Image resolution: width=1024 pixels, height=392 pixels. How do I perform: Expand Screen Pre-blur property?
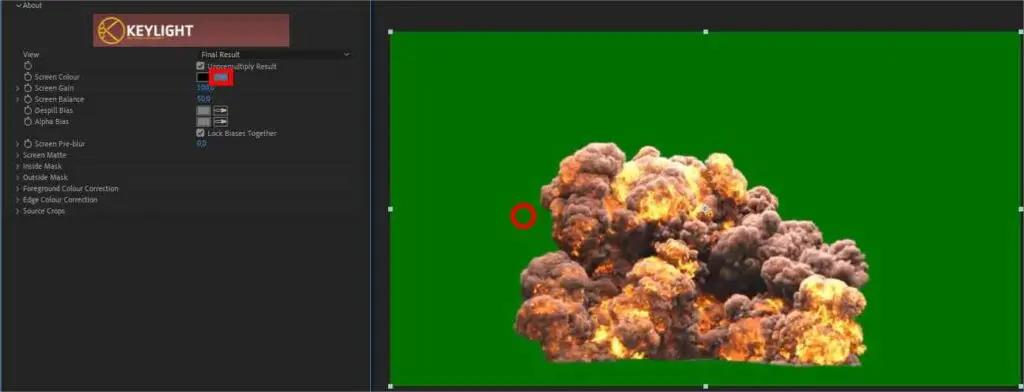tap(18, 144)
